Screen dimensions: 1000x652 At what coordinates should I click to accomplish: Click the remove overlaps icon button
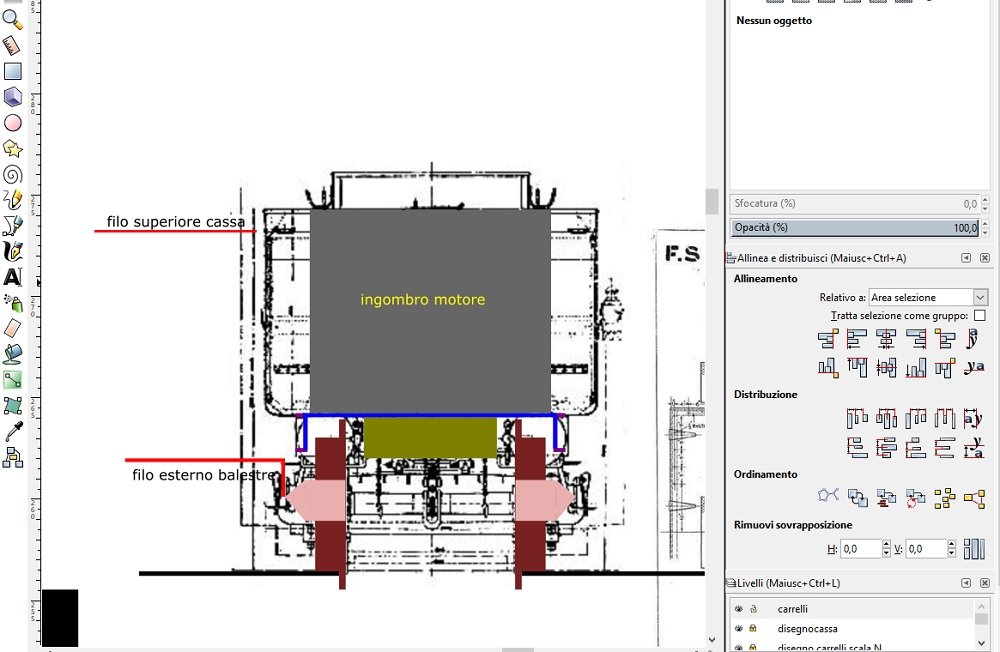[x=973, y=548]
